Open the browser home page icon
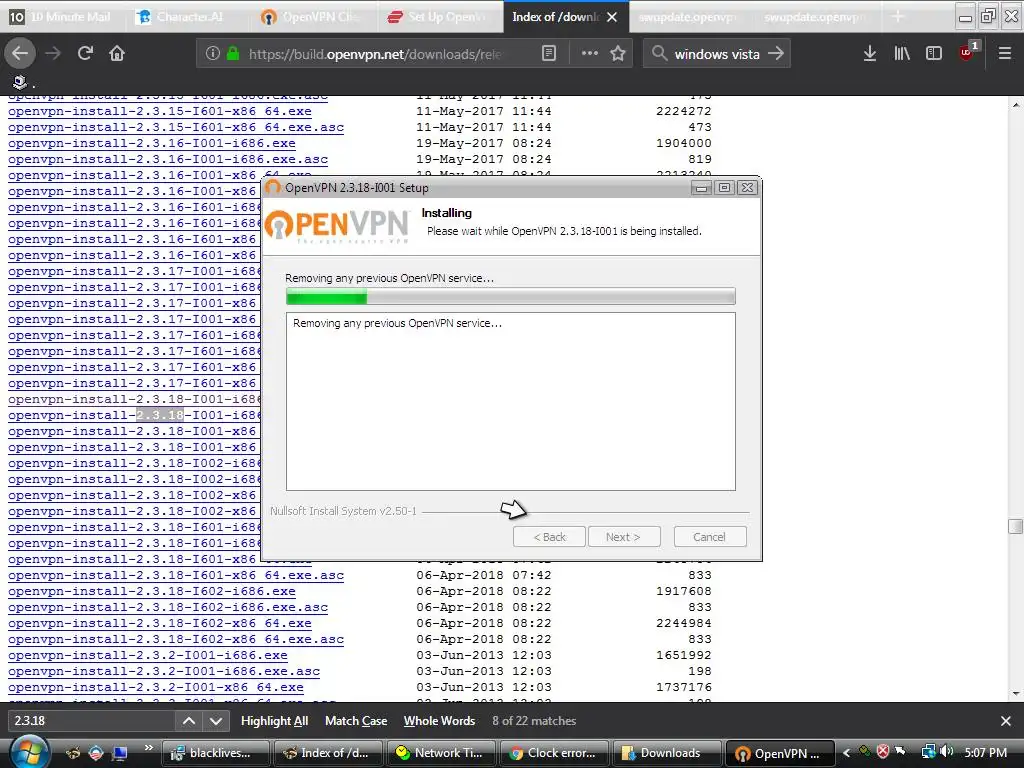Screen dimensions: 1024x768 [x=117, y=53]
